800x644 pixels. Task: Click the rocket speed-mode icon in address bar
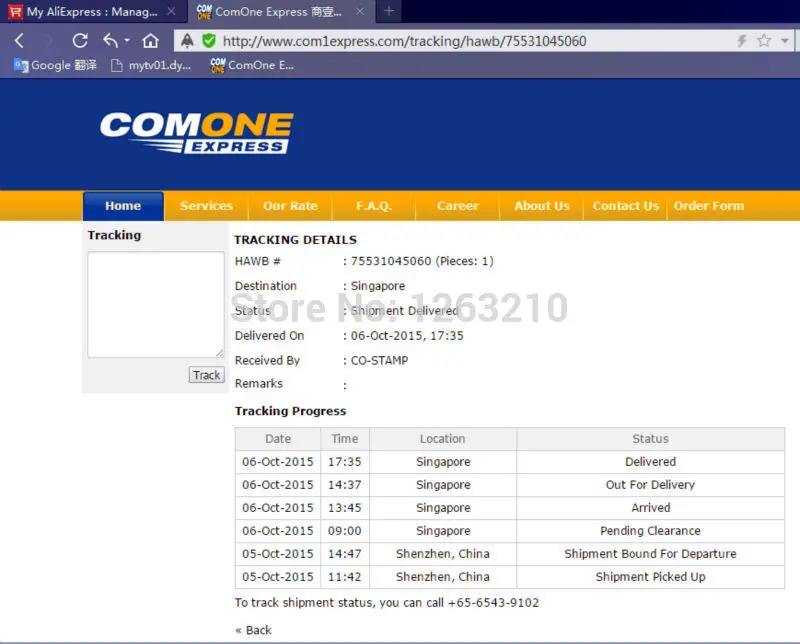click(187, 41)
